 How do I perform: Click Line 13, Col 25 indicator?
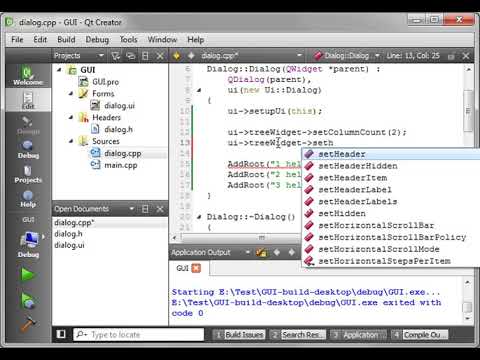click(413, 56)
